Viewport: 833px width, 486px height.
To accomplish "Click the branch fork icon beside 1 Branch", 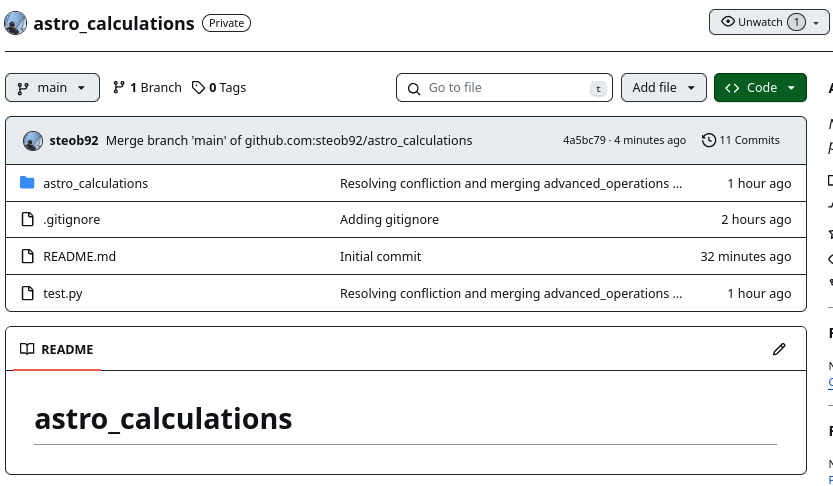I will pos(119,87).
